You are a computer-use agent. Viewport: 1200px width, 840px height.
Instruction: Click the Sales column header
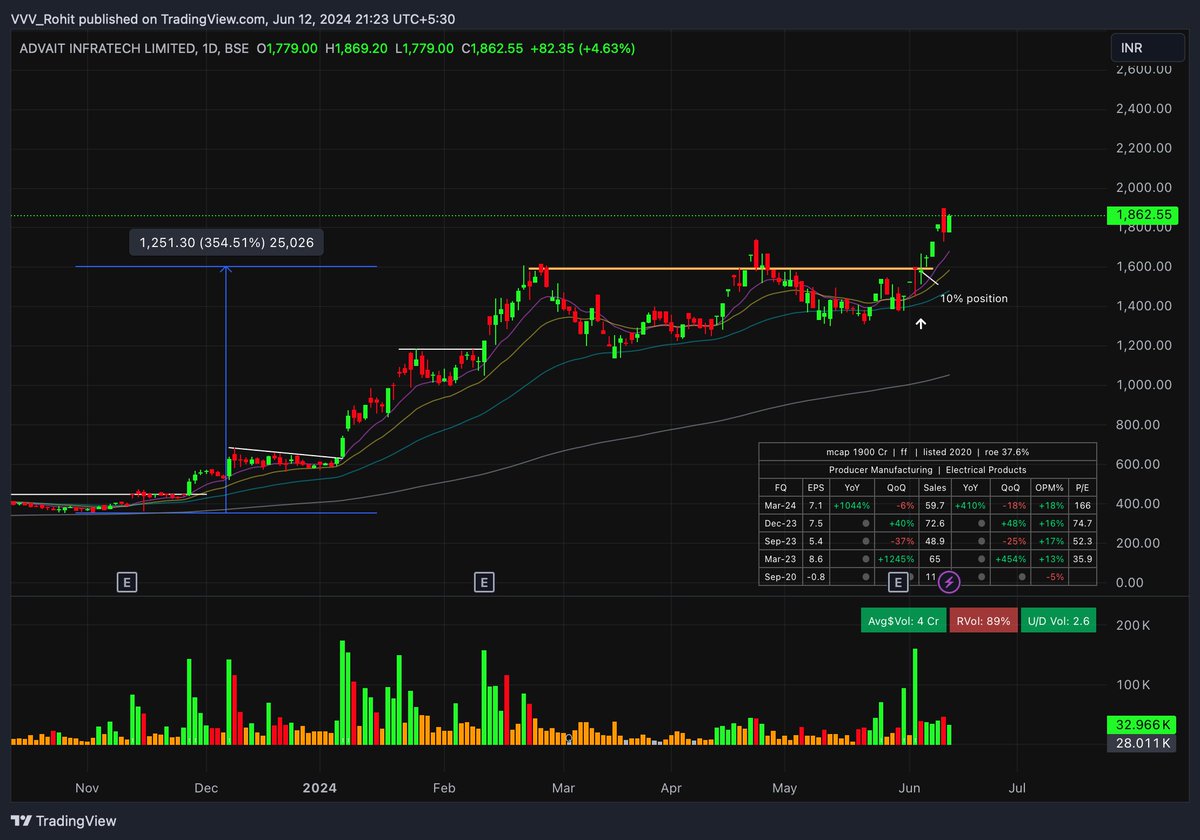(935, 487)
